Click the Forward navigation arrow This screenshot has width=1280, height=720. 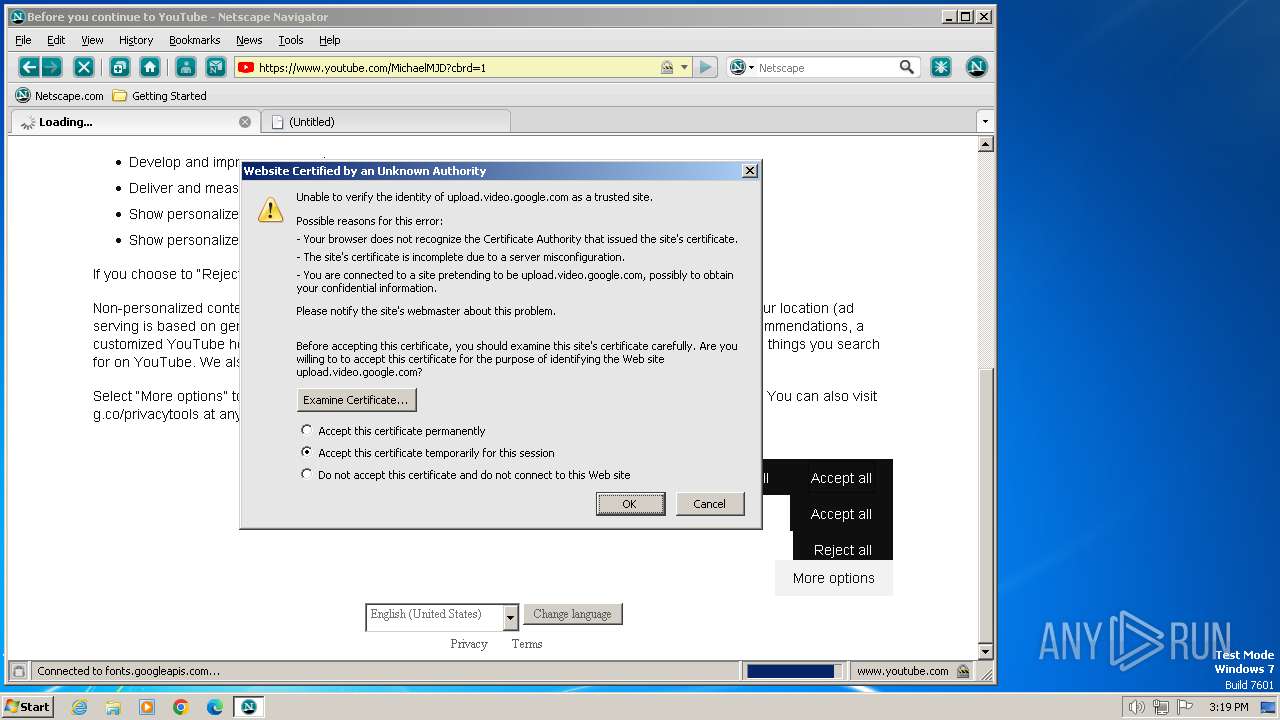coord(51,67)
